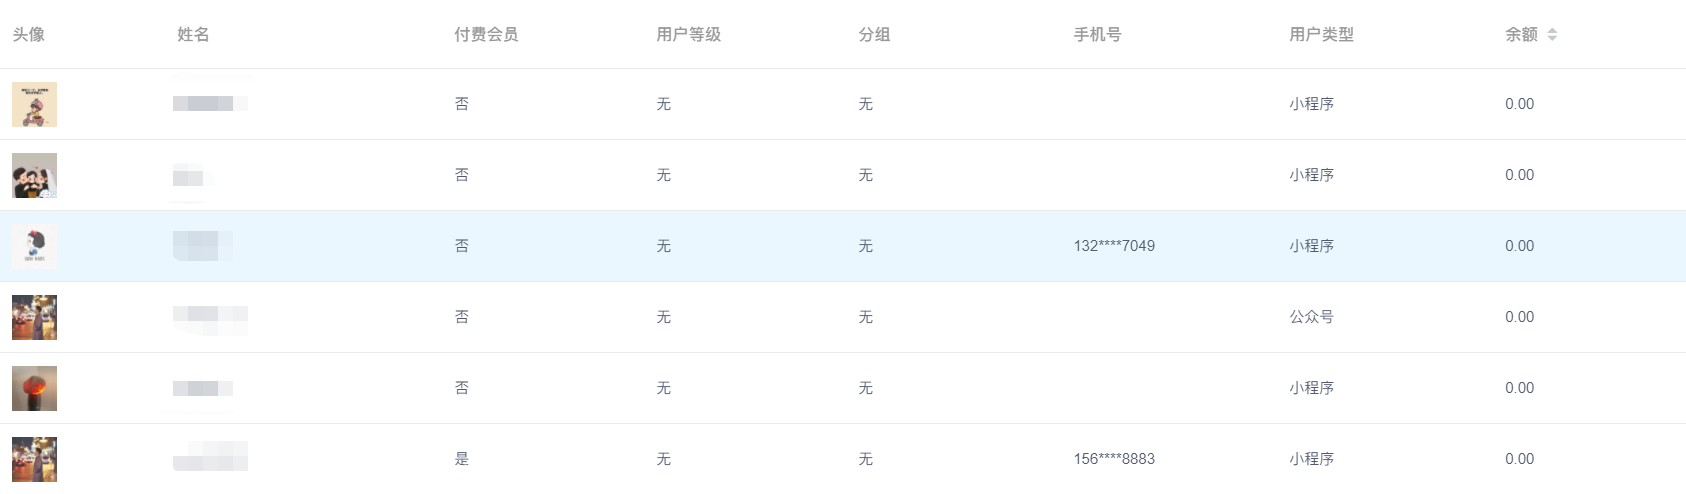Select phone number 156****8883
Viewport: 1686px width, 494px height.
[x=1114, y=459]
